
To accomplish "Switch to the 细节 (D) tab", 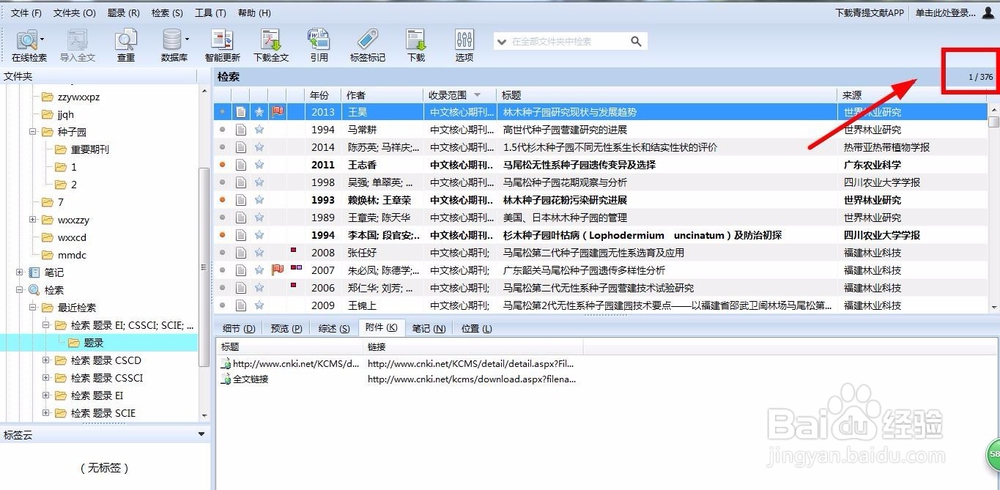I will (x=239, y=329).
